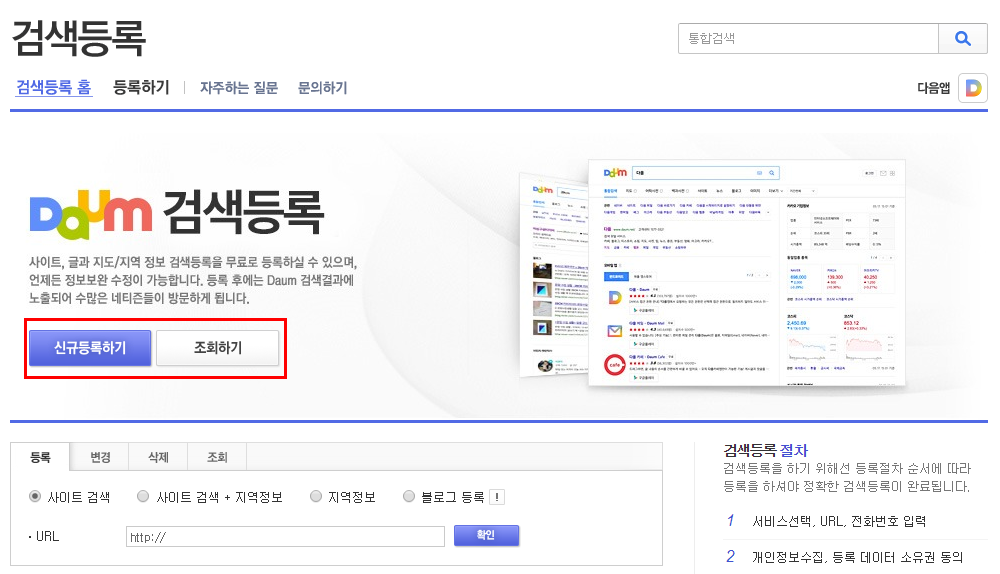Switch to the 등록 tab
This screenshot has width=1000, height=574.
point(40,457)
